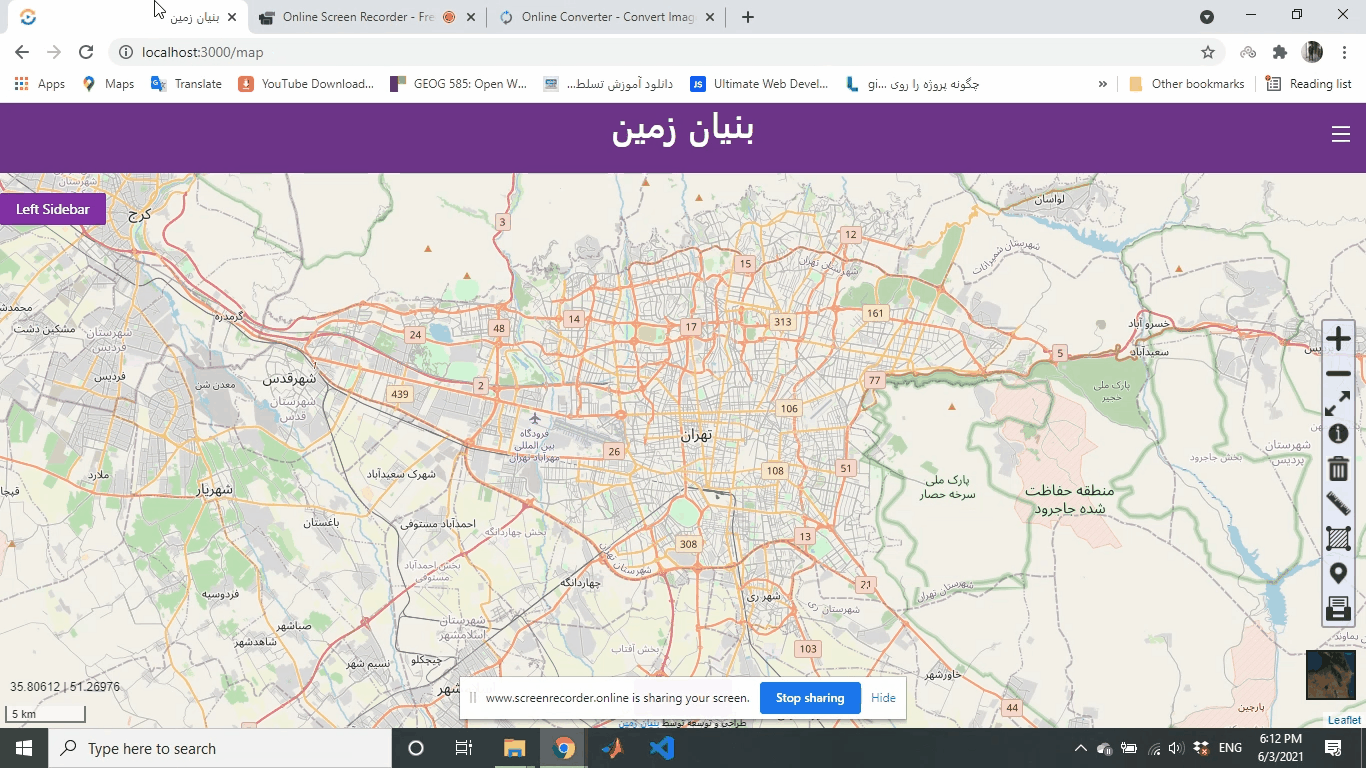The image size is (1366, 768).
Task: Open the Reading list
Action: [1308, 84]
